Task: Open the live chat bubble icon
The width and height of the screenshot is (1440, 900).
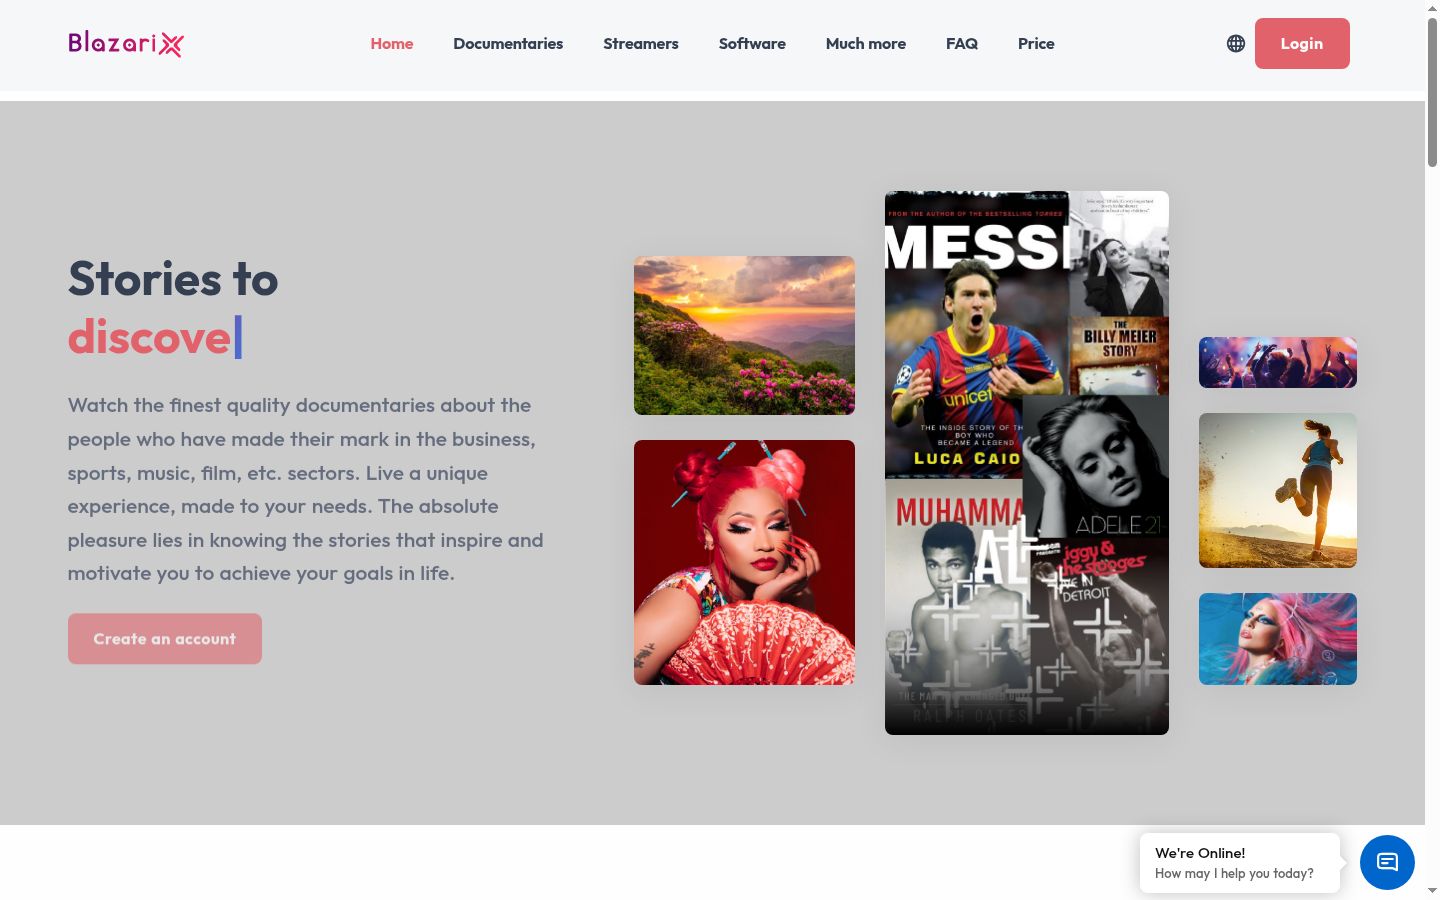Action: (x=1387, y=862)
